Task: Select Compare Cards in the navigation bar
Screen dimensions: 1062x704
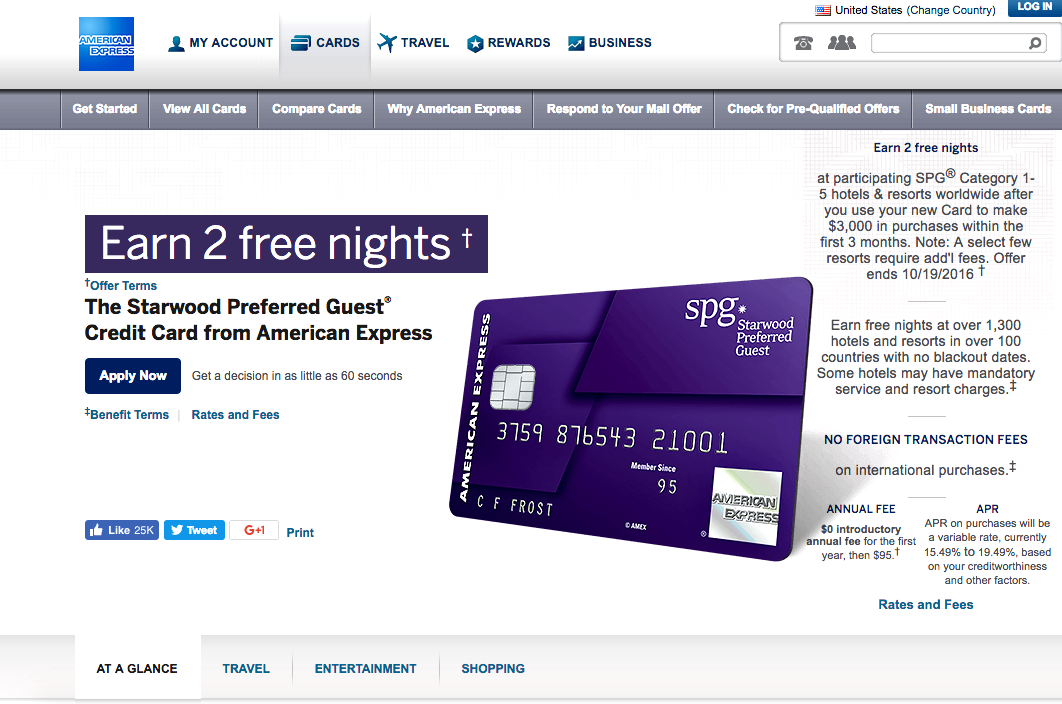Action: [x=316, y=109]
